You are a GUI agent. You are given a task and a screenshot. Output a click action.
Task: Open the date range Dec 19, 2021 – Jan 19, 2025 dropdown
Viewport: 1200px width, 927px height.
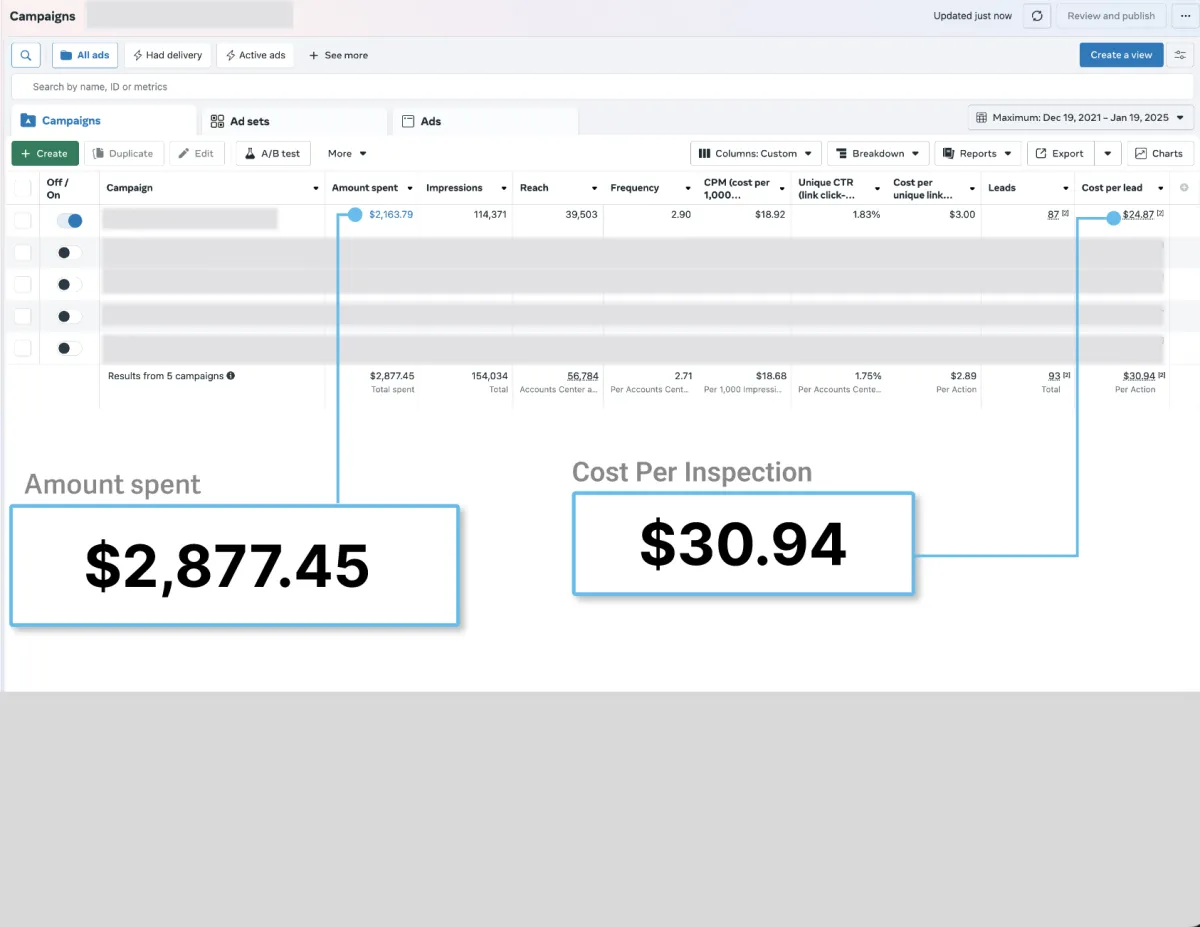(1081, 117)
